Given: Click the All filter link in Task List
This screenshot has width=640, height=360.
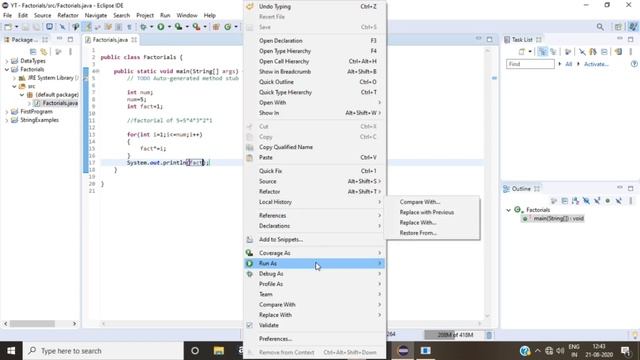Looking at the screenshot, I should pyautogui.click(x=569, y=64).
